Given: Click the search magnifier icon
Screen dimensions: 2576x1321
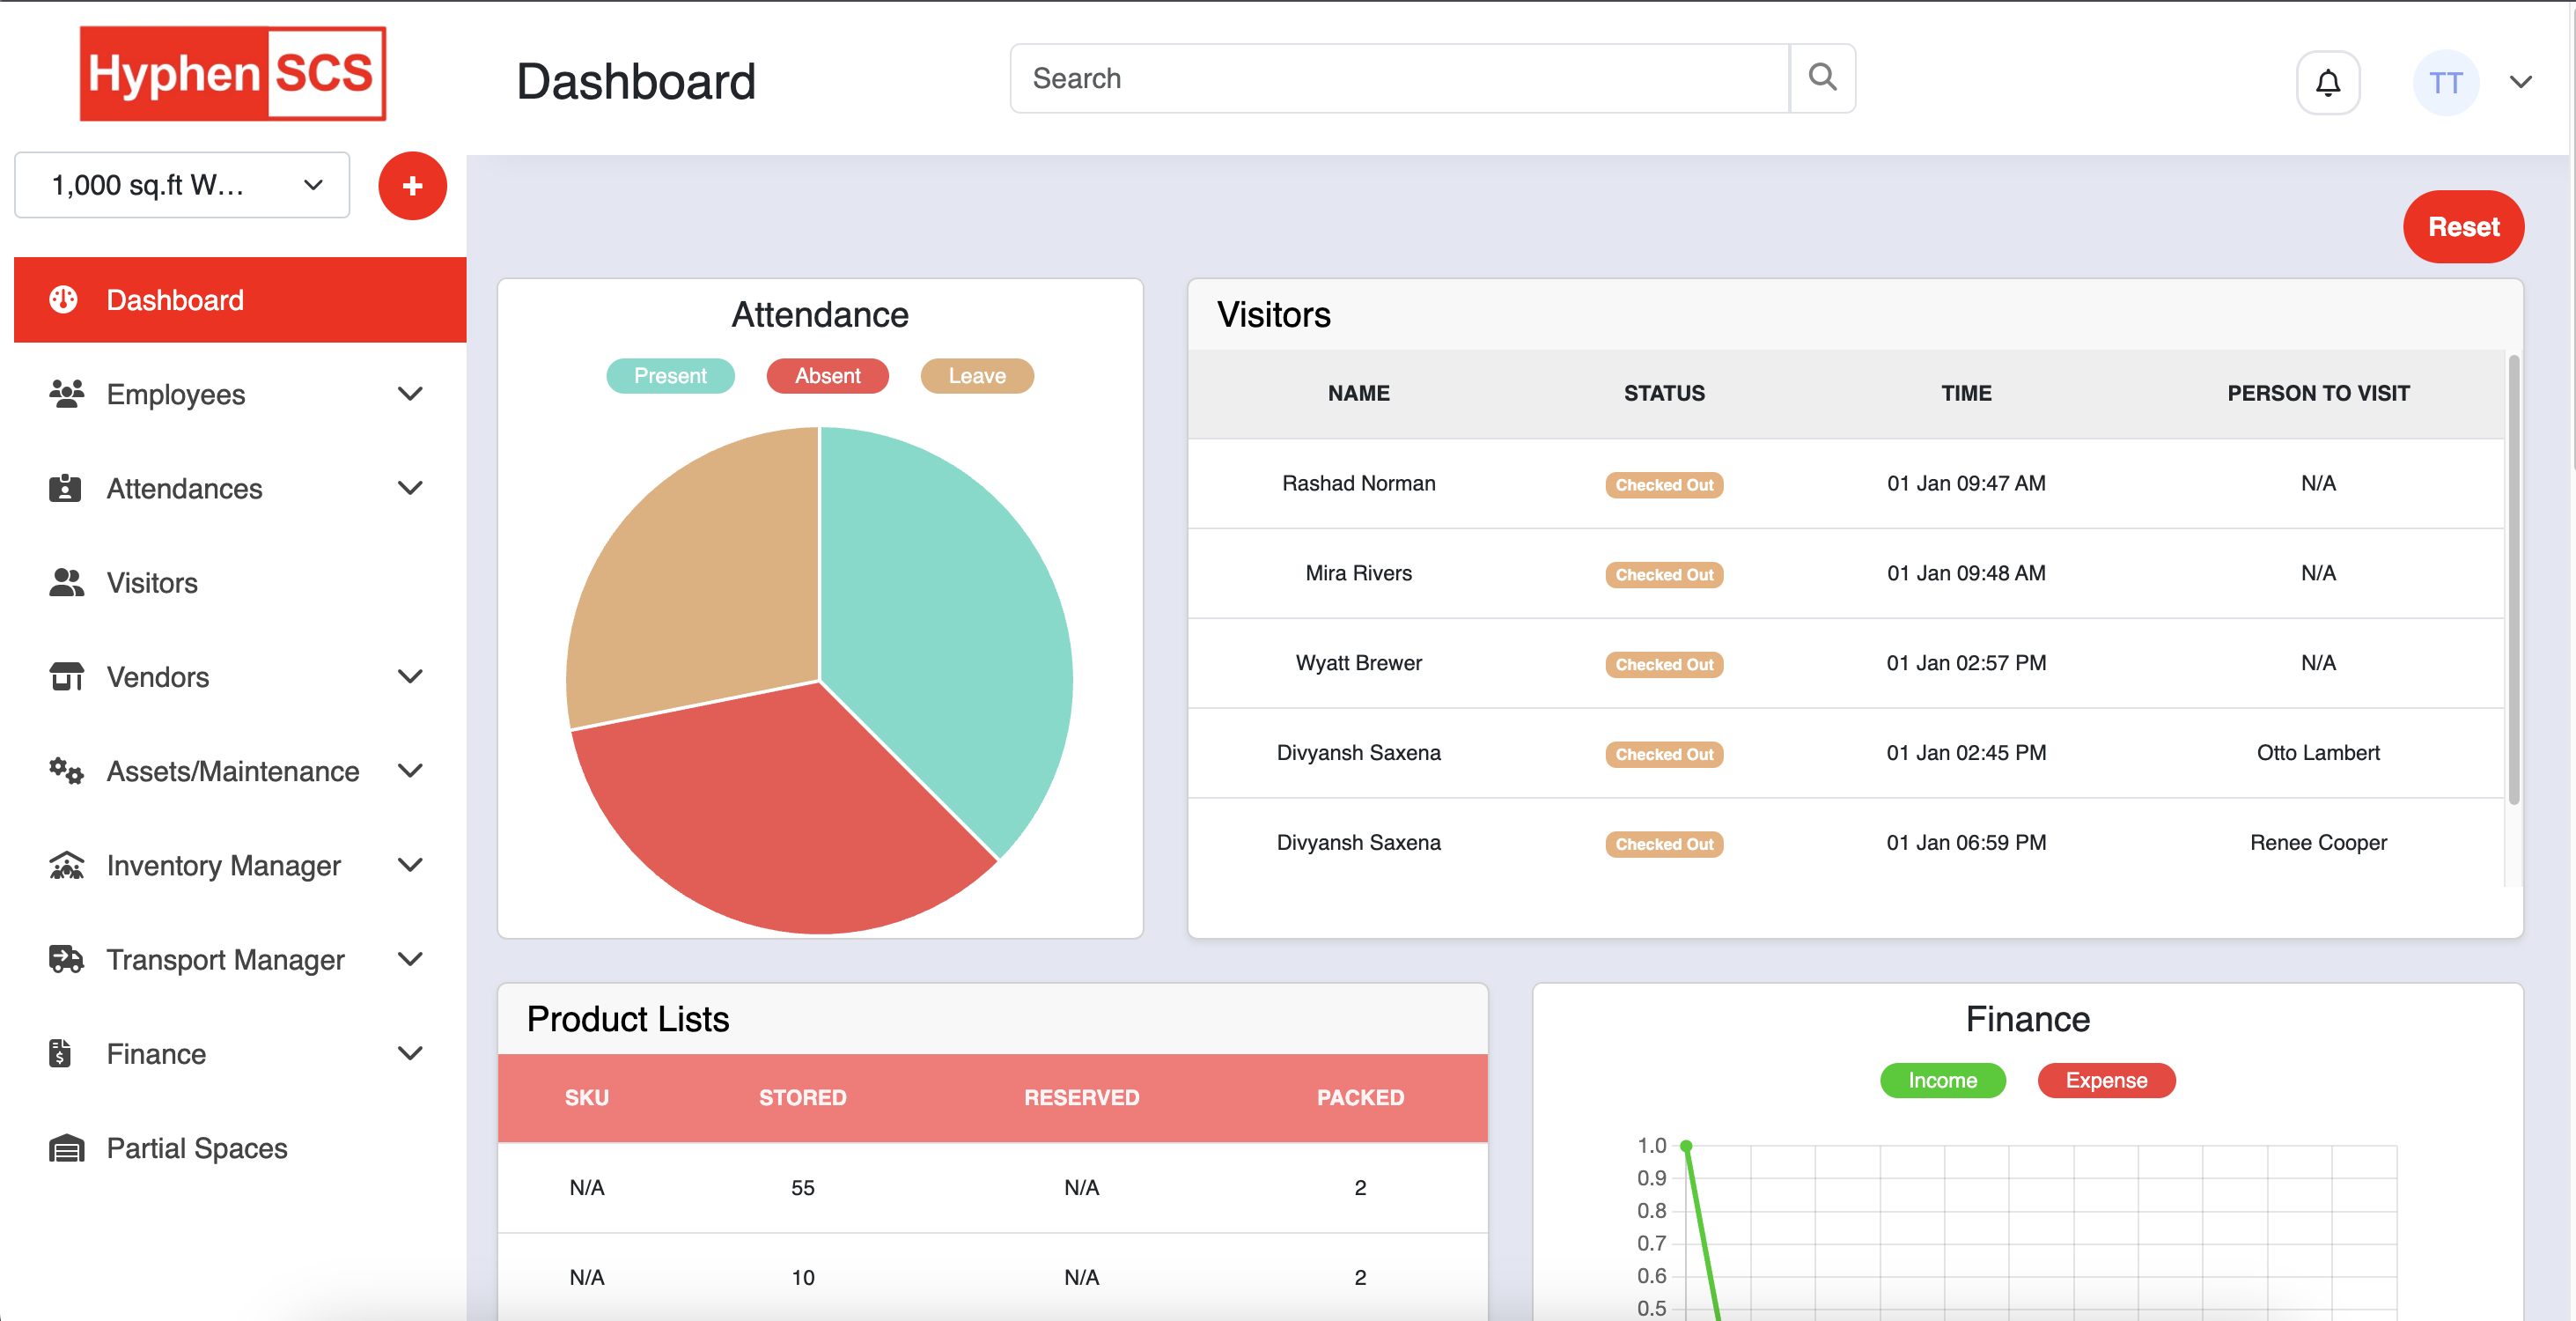Looking at the screenshot, I should tap(1822, 78).
